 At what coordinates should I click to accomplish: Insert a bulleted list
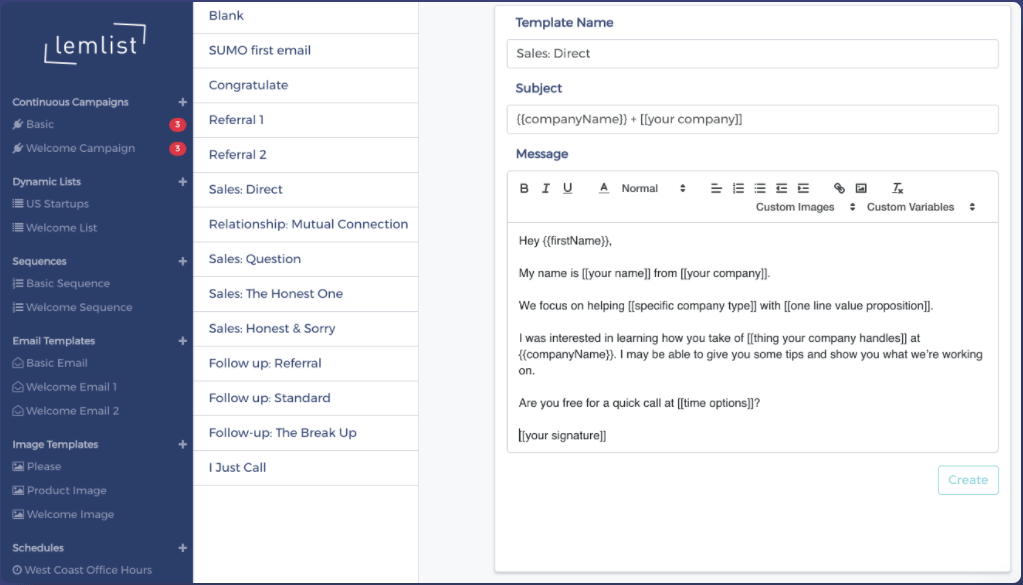coord(759,188)
